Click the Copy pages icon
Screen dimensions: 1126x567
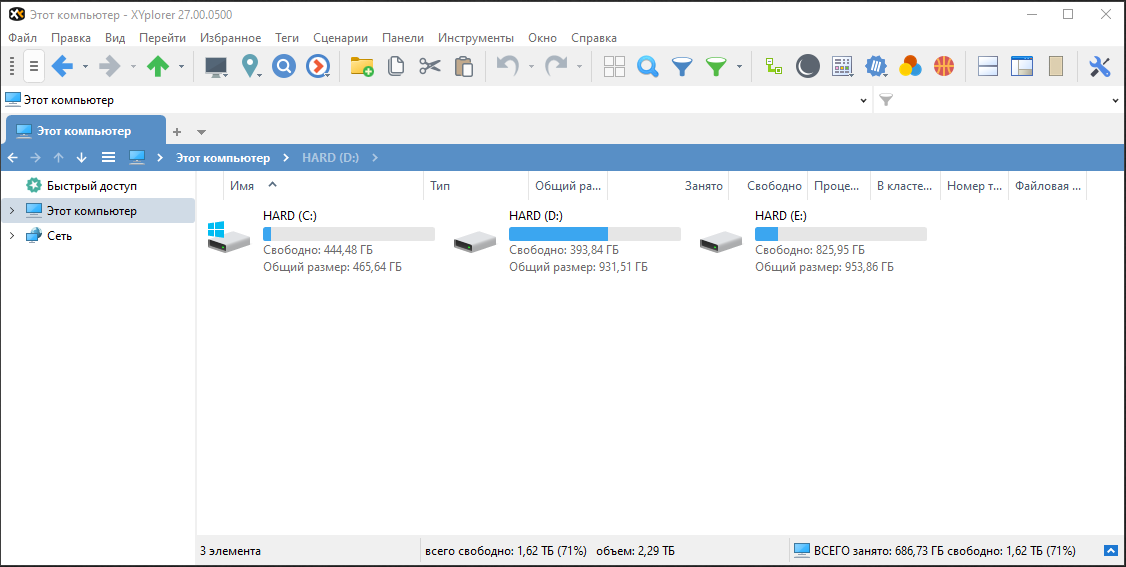pyautogui.click(x=396, y=67)
